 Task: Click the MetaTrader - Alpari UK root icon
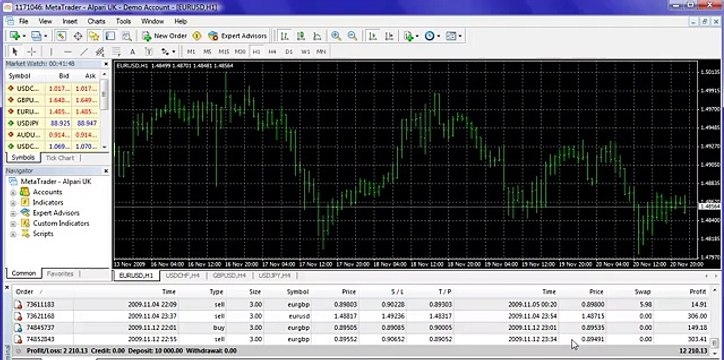[13, 181]
